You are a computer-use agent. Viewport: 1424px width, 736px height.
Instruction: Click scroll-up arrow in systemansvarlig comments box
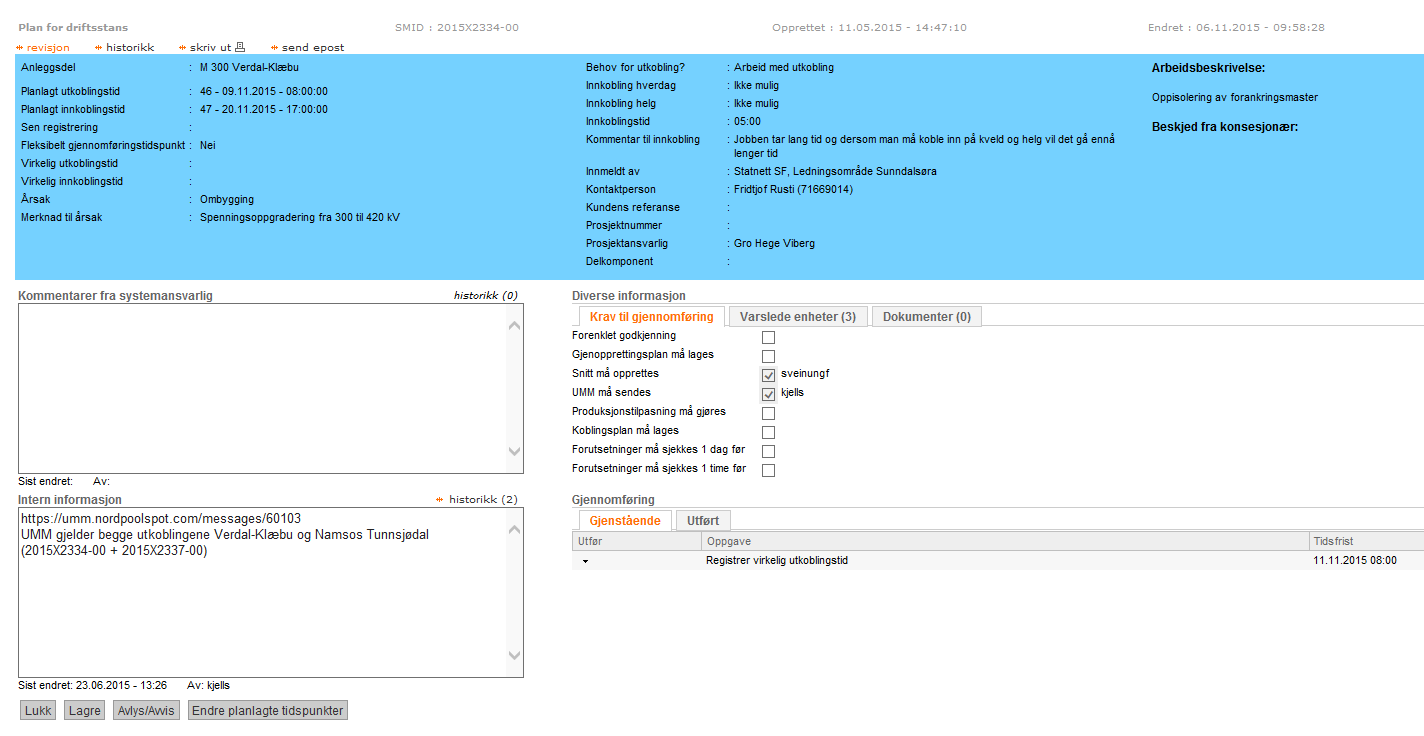[515, 325]
